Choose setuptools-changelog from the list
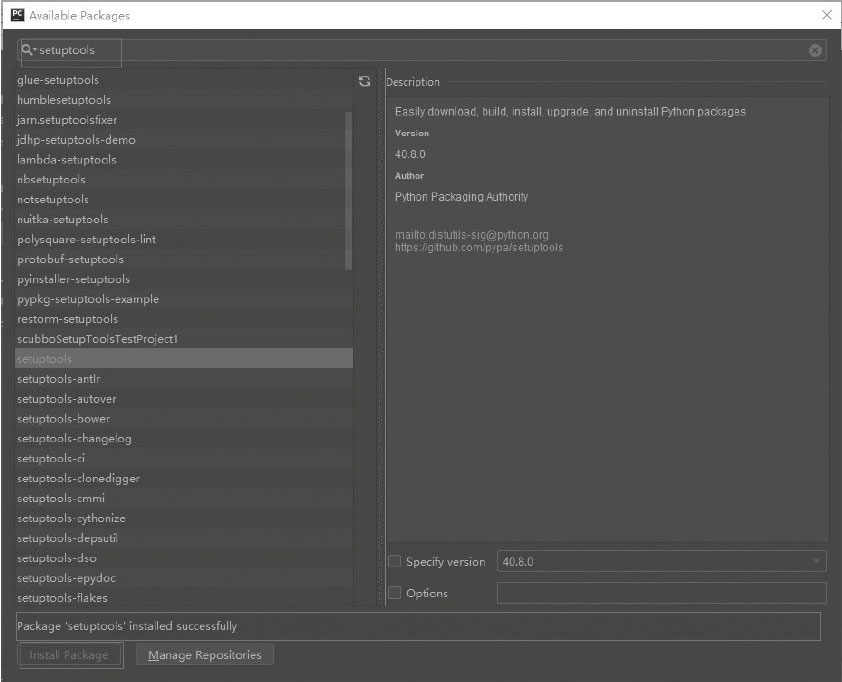This screenshot has height=682, width=842. [74, 438]
